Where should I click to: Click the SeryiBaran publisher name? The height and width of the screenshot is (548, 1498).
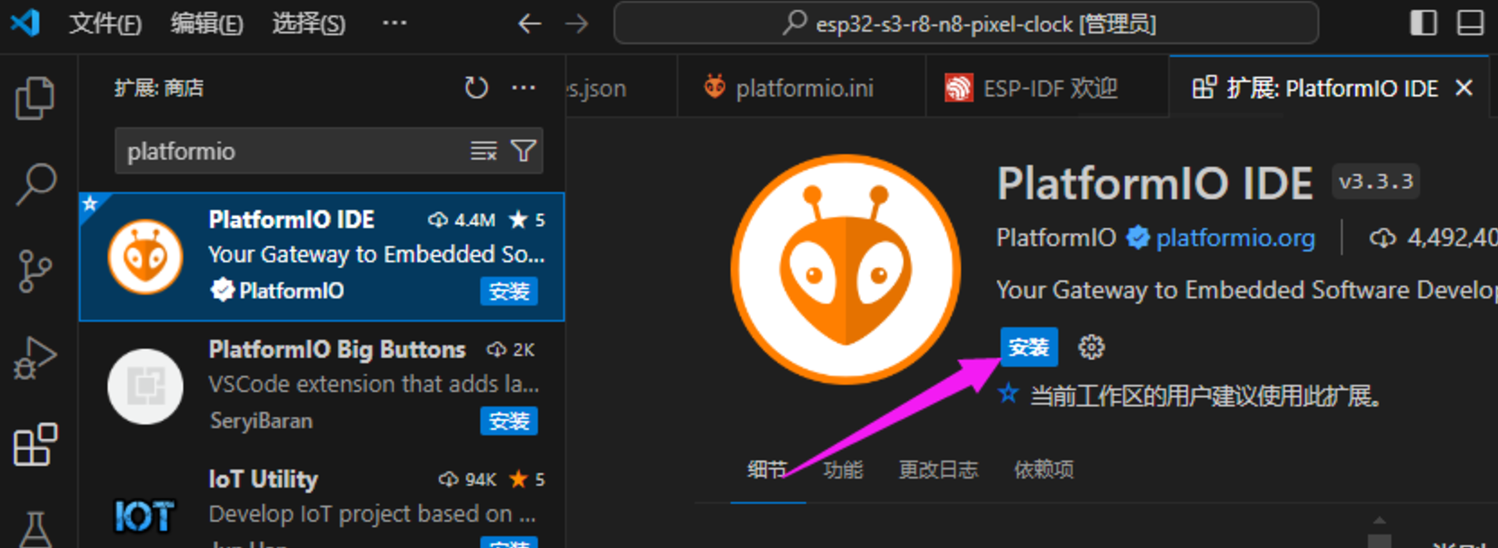pyautogui.click(x=261, y=421)
